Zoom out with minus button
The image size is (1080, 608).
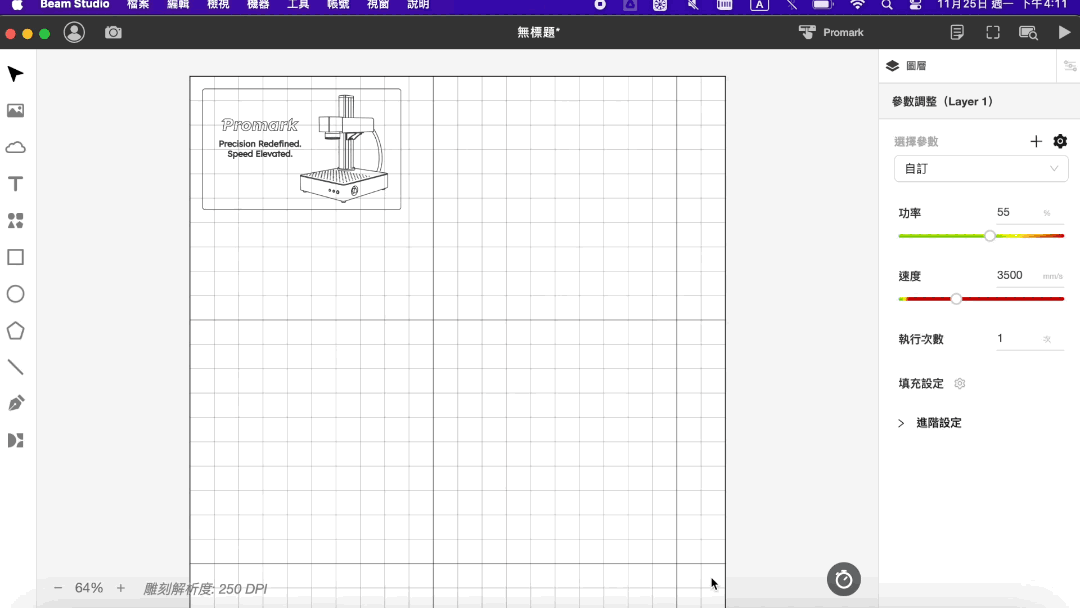click(58, 588)
